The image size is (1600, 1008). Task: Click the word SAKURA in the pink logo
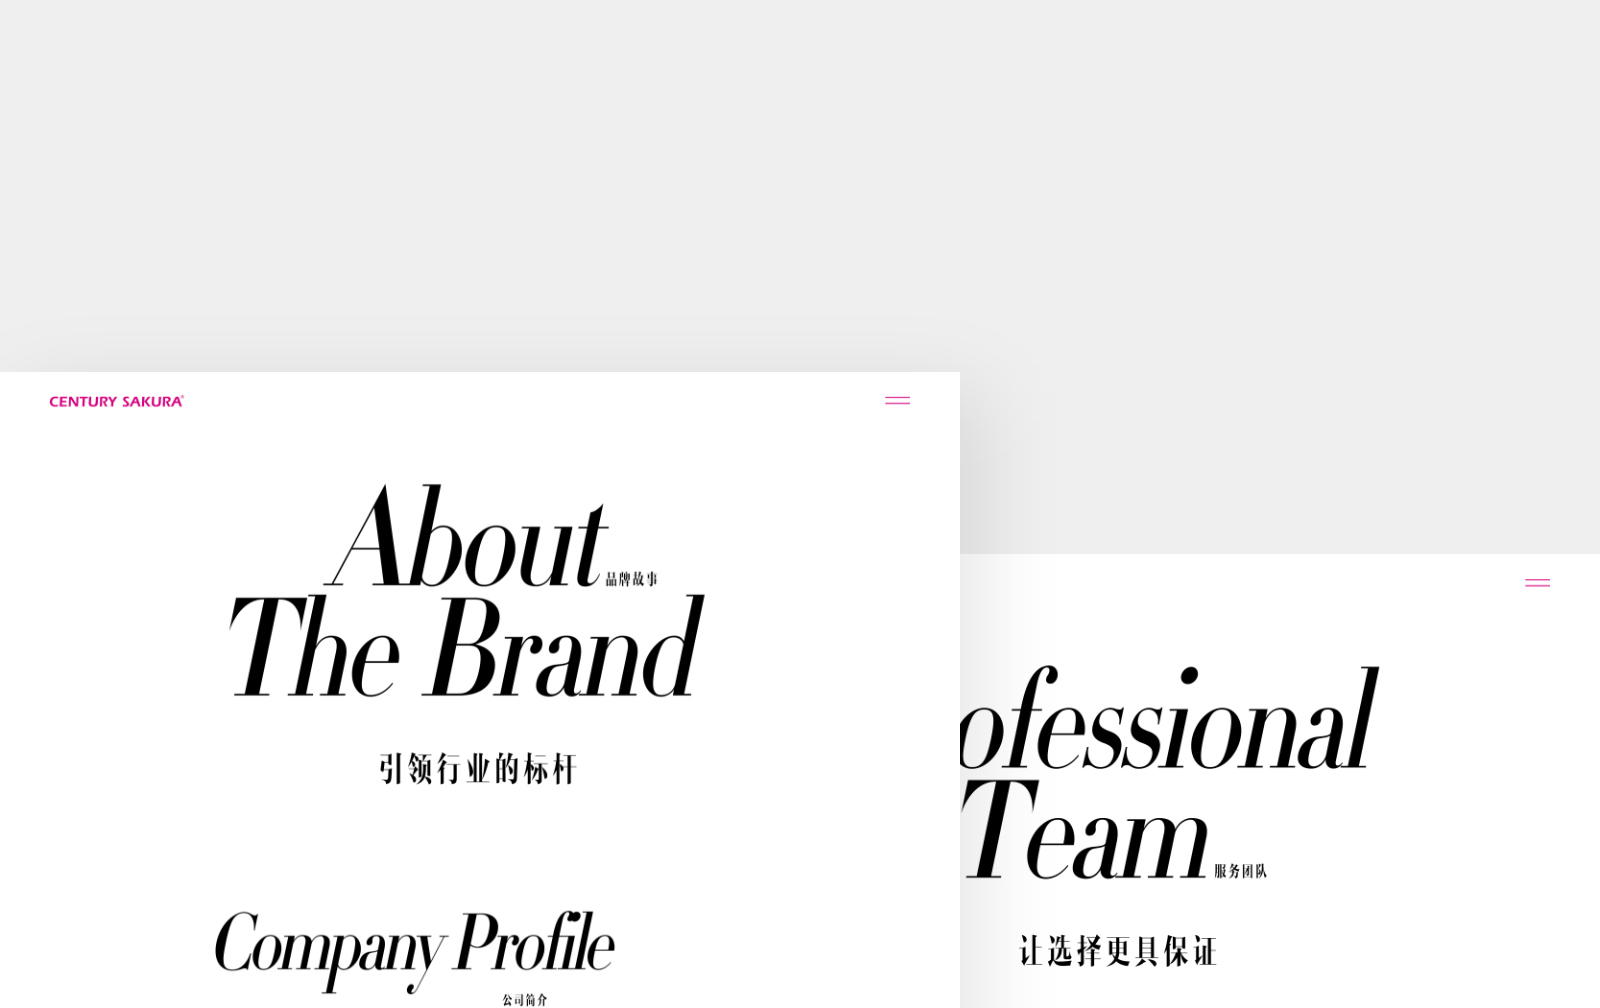[153, 402]
